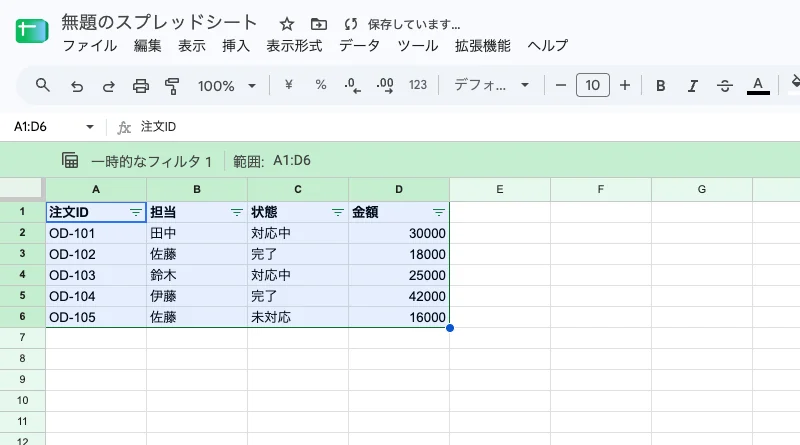This screenshot has width=800, height=445.
Task: Click cell containing OD-101
Action: pos(96,233)
